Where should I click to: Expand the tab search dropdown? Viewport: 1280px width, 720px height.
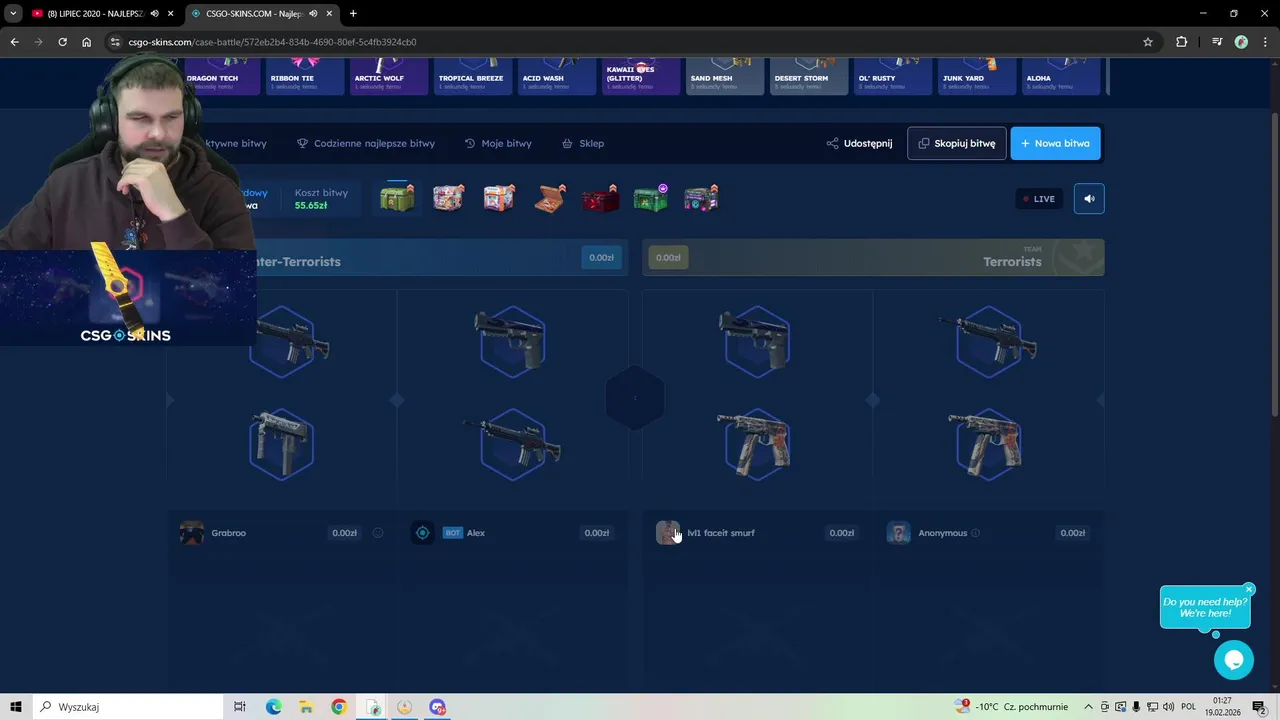pyautogui.click(x=13, y=13)
